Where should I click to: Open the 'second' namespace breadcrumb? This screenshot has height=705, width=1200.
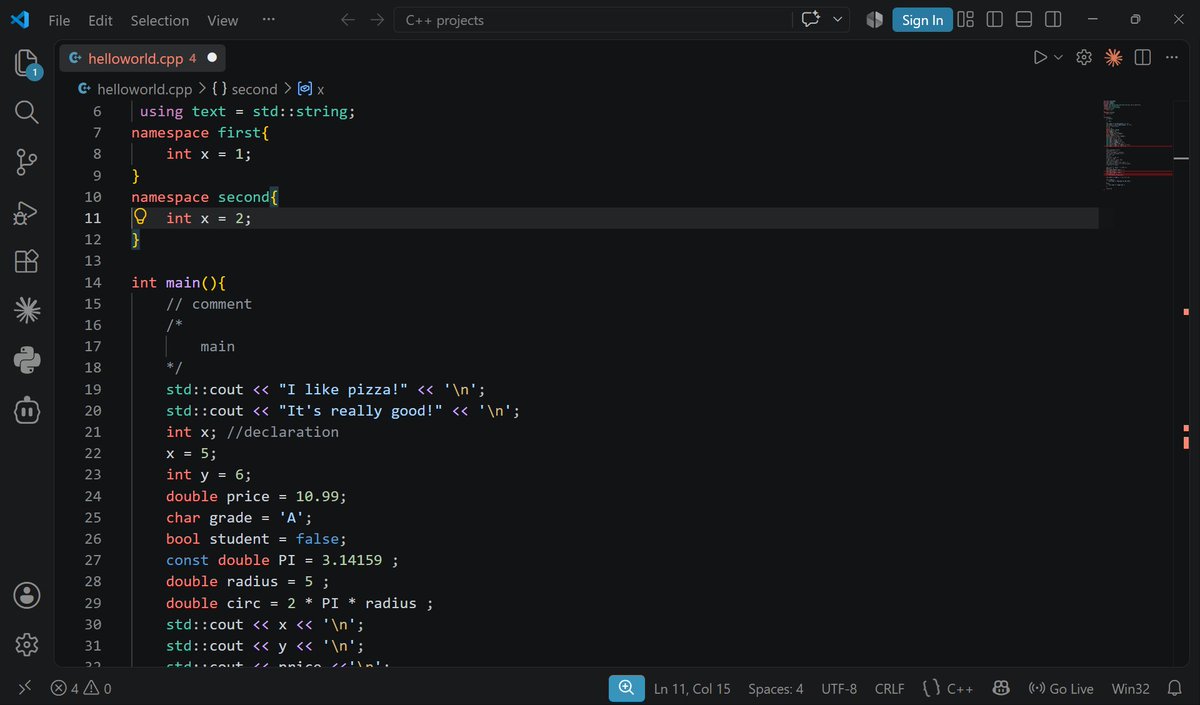[x=245, y=89]
